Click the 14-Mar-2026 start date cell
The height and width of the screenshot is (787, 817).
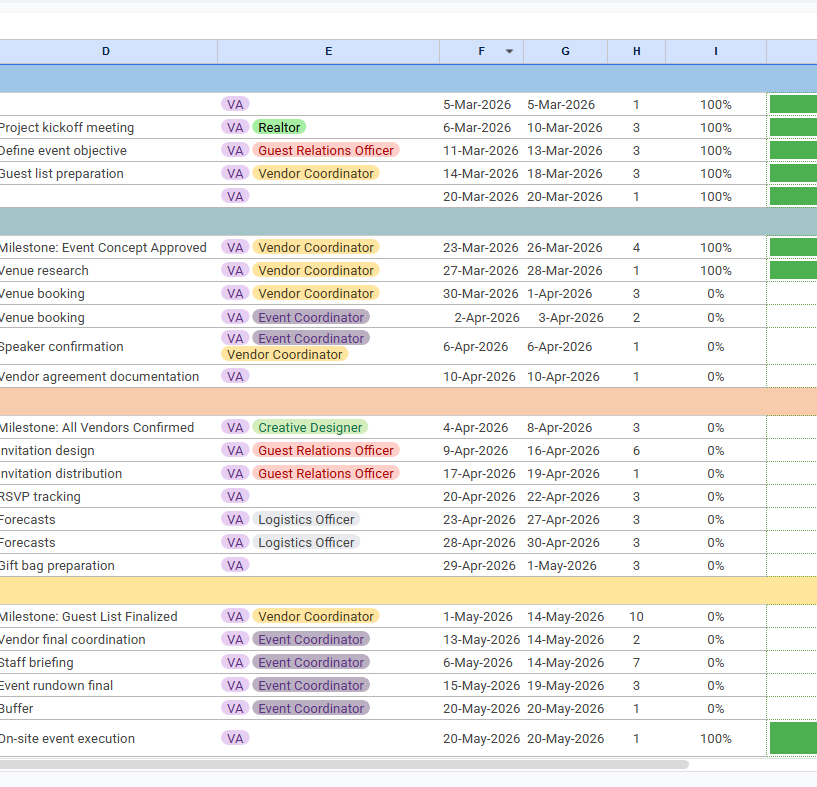[481, 174]
